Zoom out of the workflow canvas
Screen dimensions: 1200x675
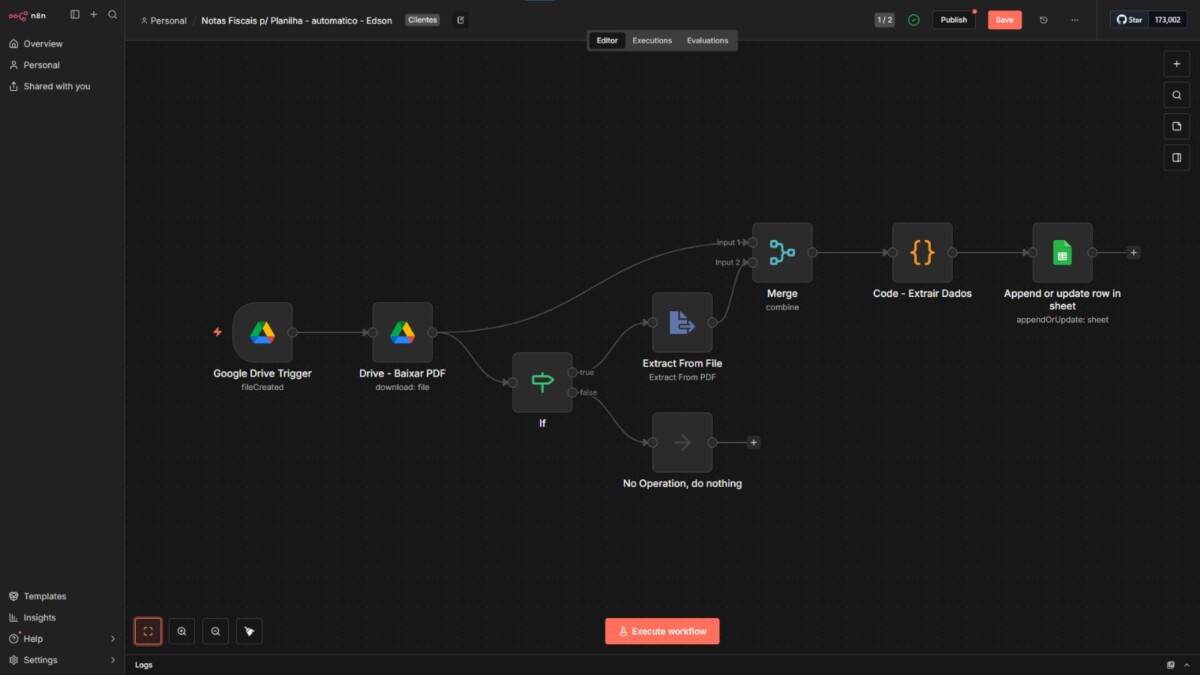215,631
